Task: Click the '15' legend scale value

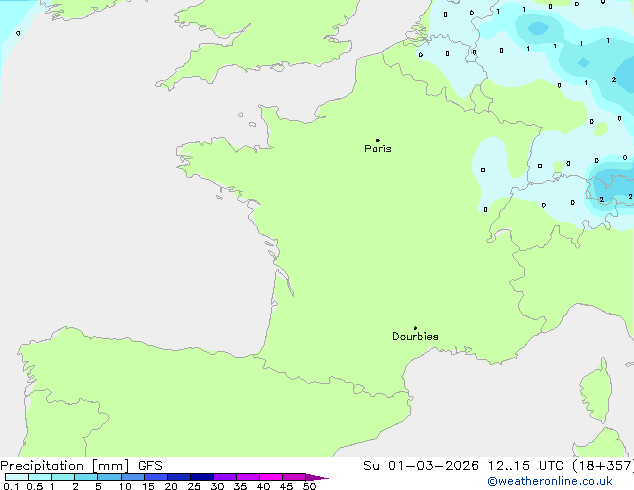Action: (x=148, y=486)
